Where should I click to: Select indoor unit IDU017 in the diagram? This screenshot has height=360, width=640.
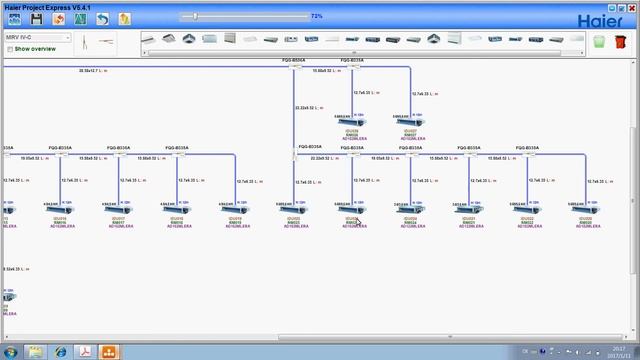pyautogui.click(x=118, y=210)
